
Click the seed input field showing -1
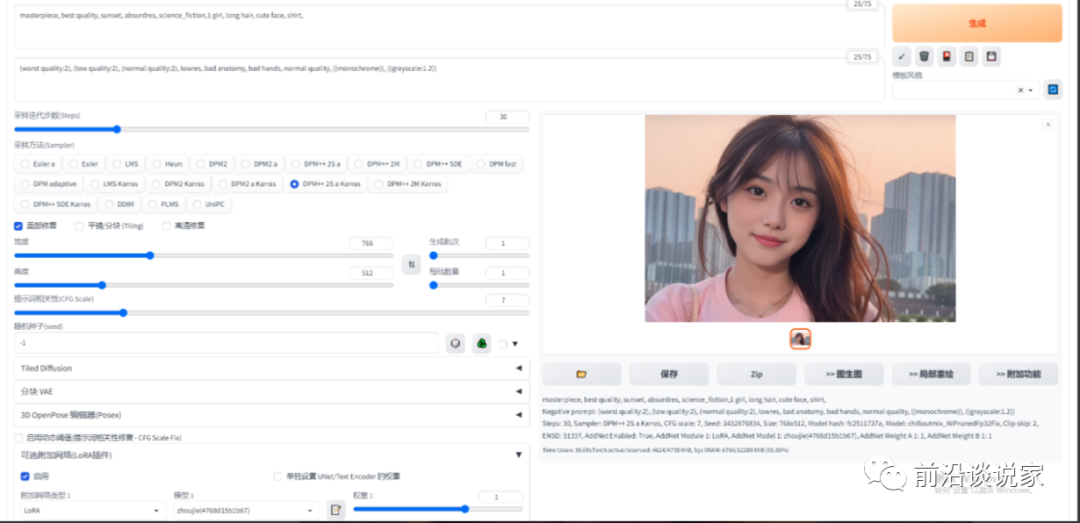pyautogui.click(x=226, y=343)
